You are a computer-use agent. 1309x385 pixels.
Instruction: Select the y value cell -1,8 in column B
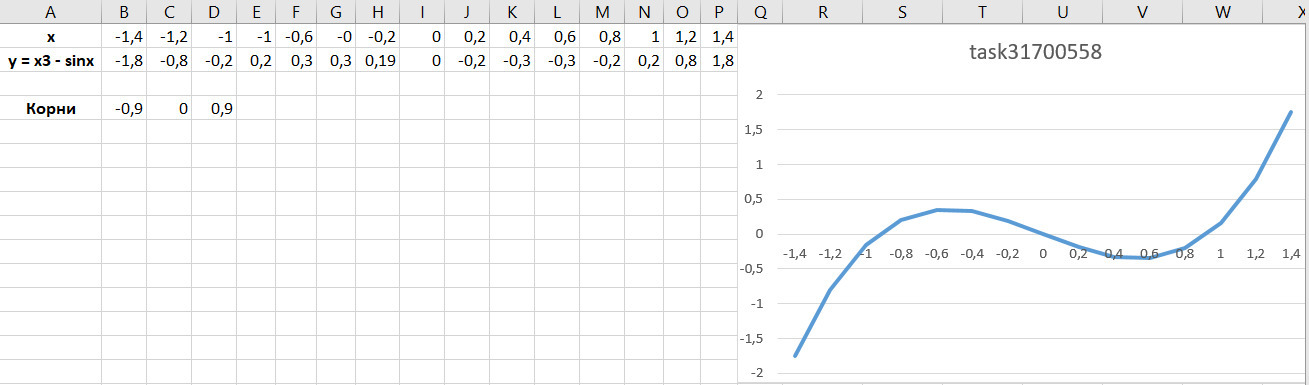(x=124, y=61)
